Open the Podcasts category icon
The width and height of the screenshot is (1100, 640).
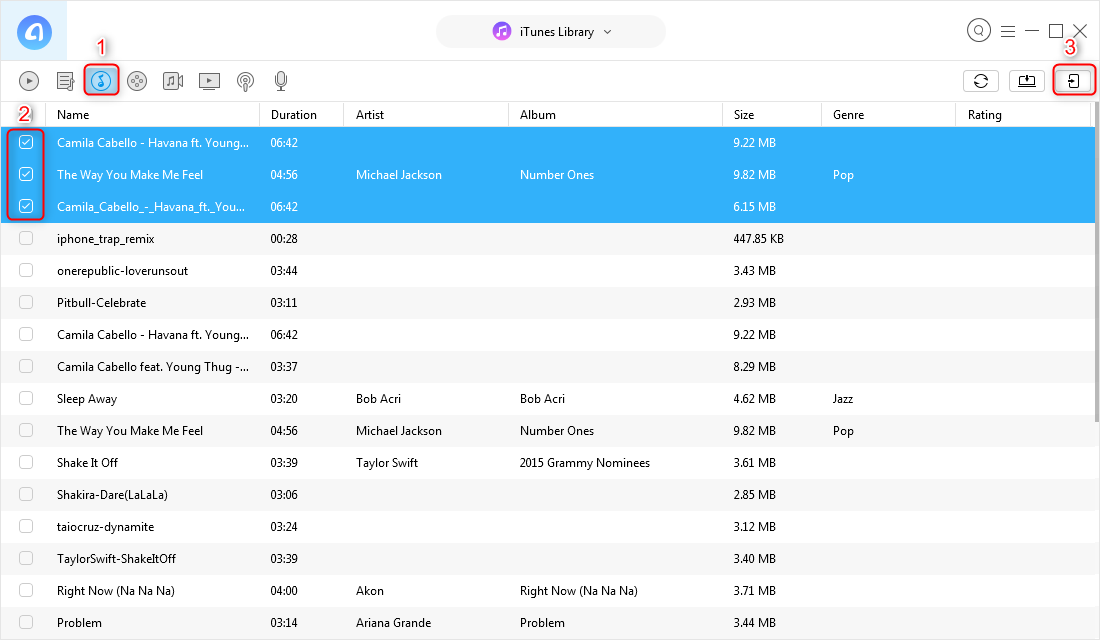pos(245,81)
